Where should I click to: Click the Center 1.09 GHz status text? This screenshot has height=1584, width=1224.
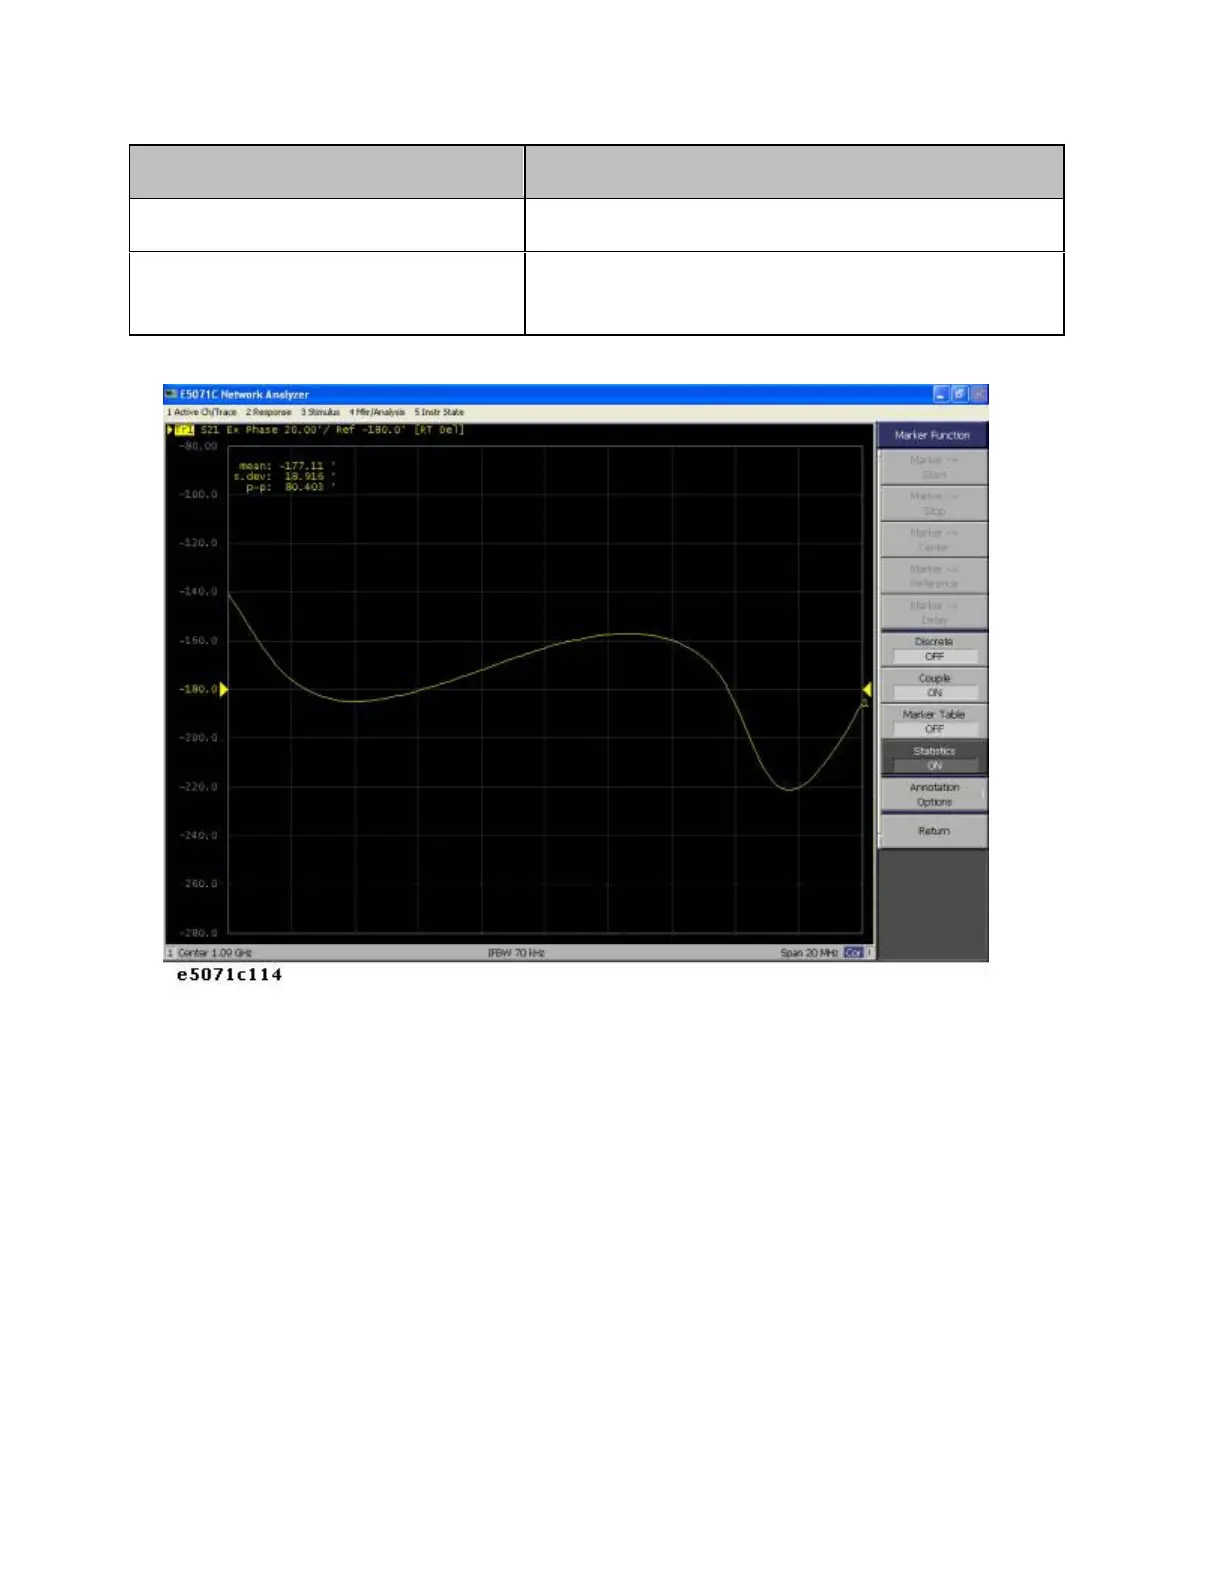[215, 953]
